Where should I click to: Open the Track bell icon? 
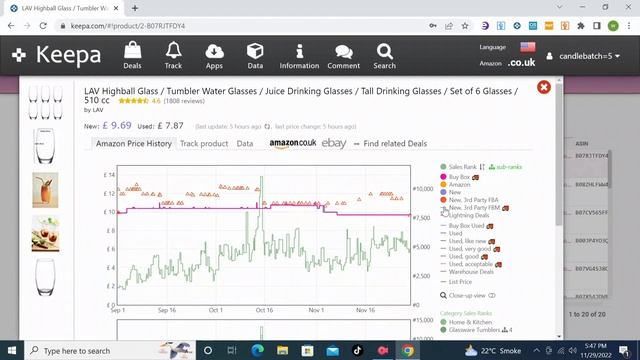tap(173, 55)
